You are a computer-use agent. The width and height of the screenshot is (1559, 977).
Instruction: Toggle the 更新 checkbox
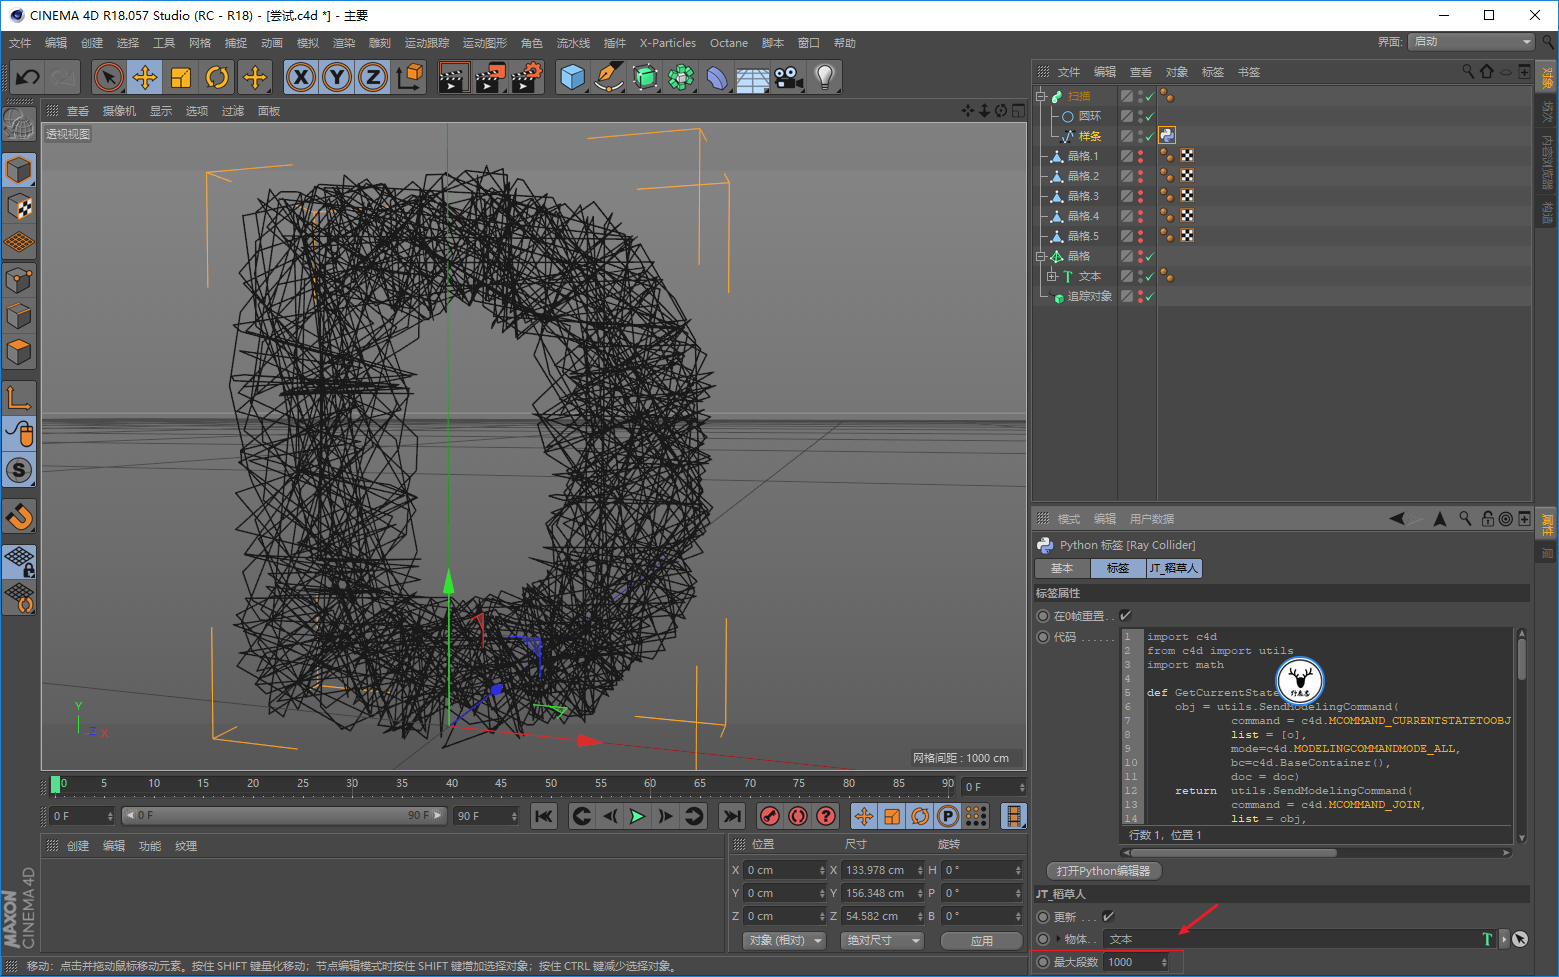[1108, 916]
